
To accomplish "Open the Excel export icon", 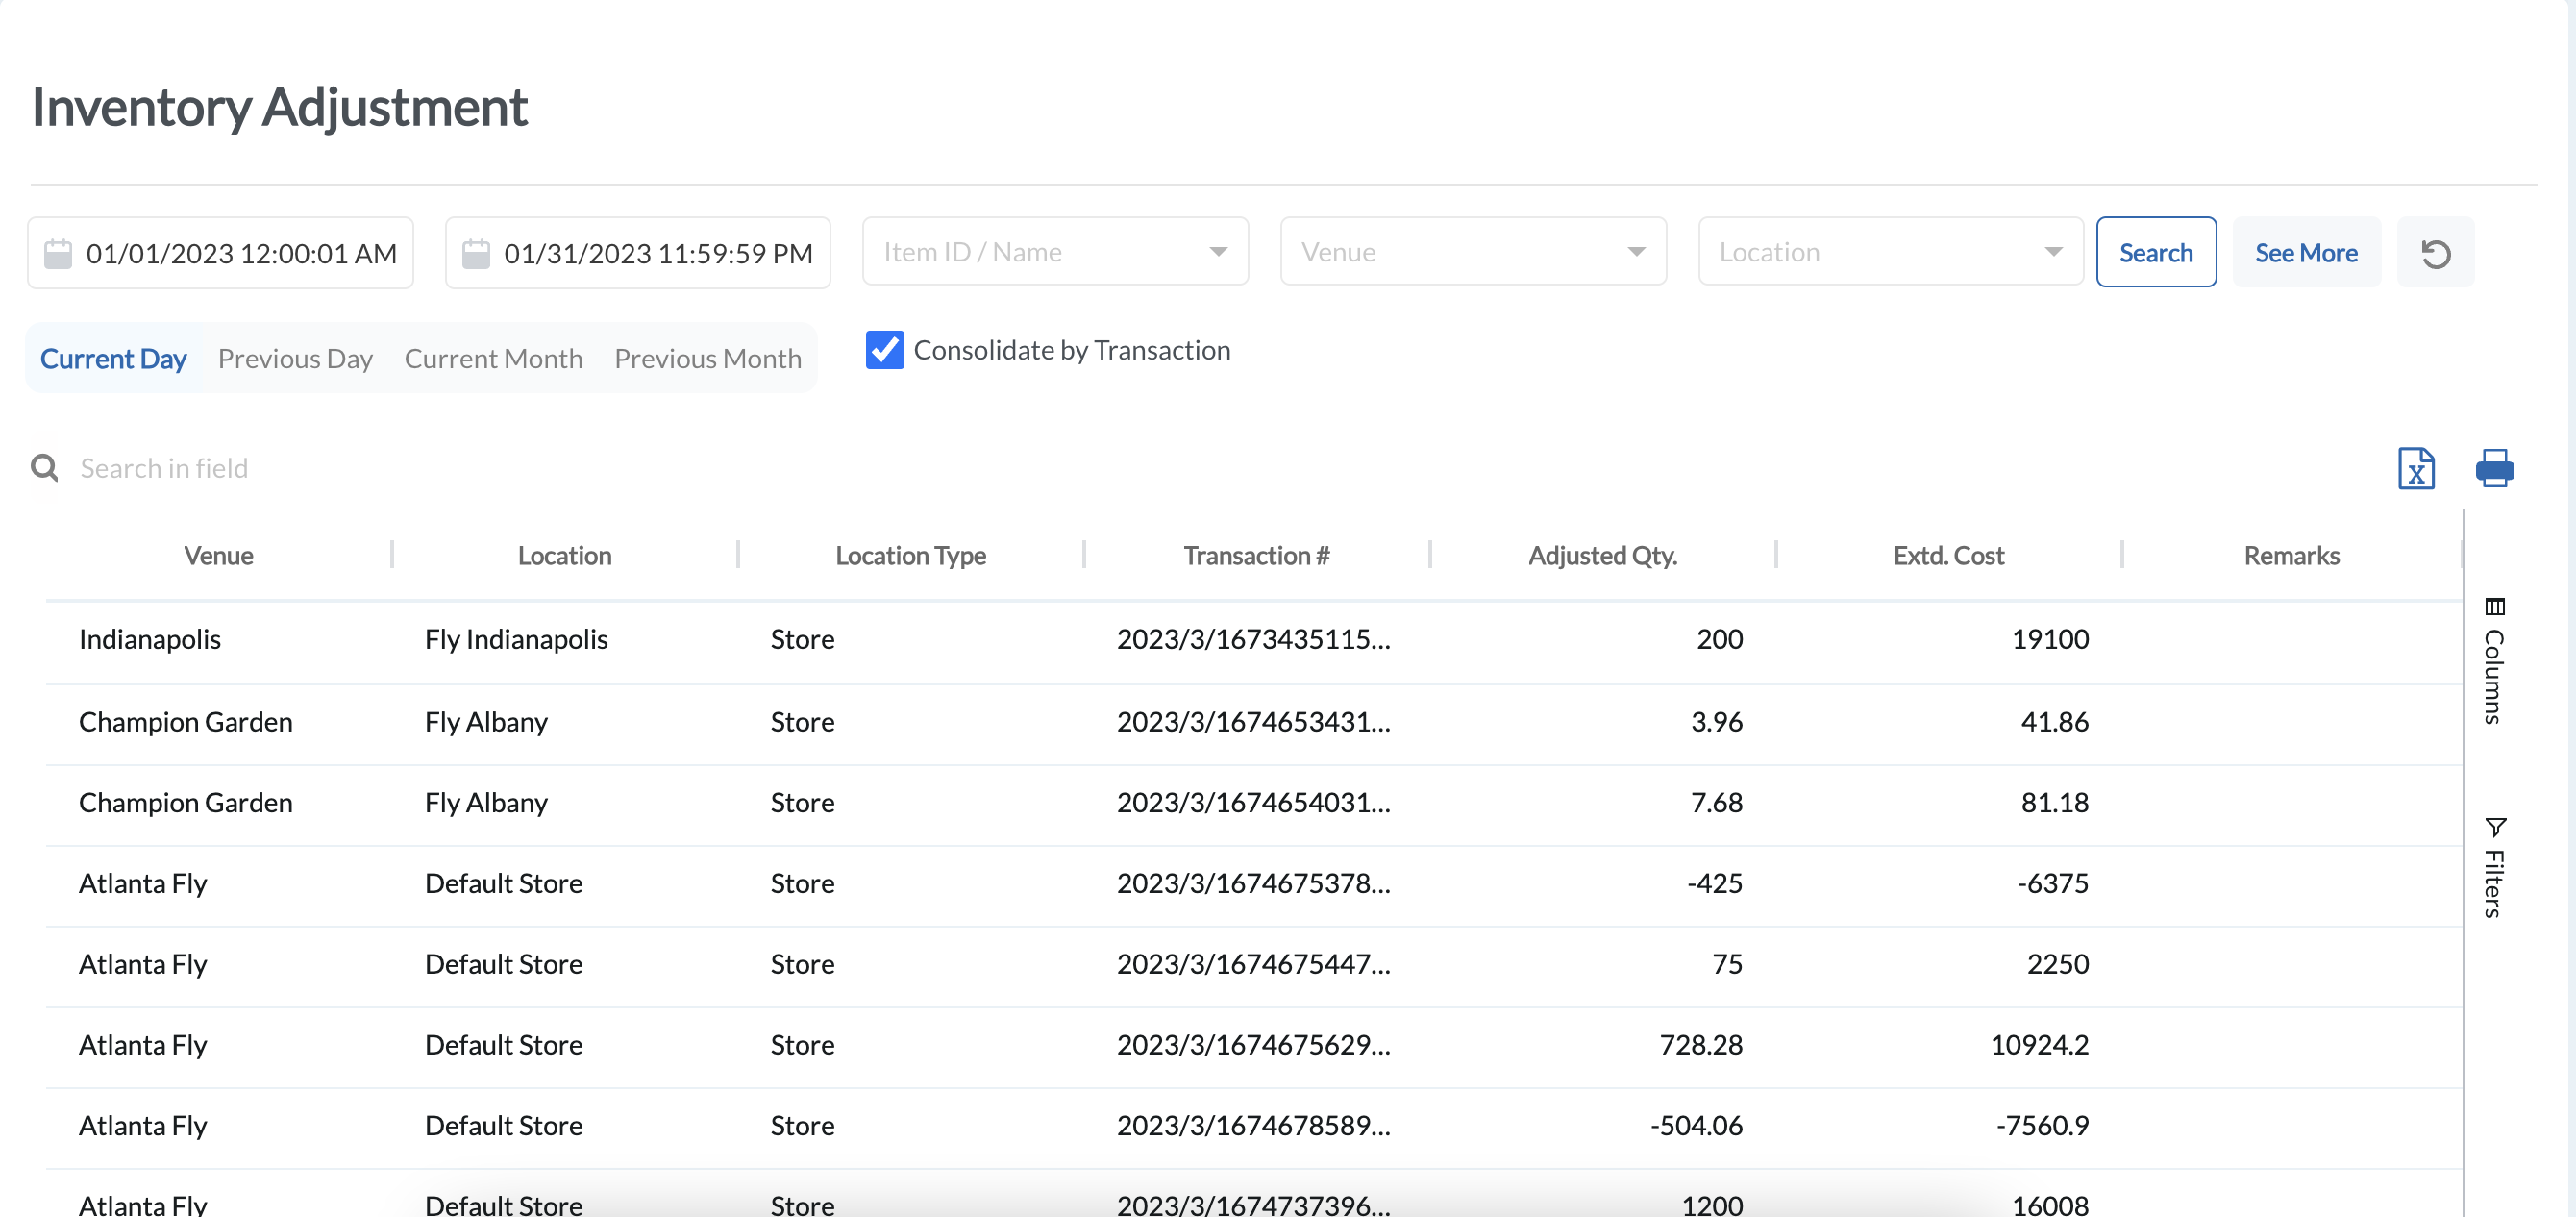I will [2417, 468].
